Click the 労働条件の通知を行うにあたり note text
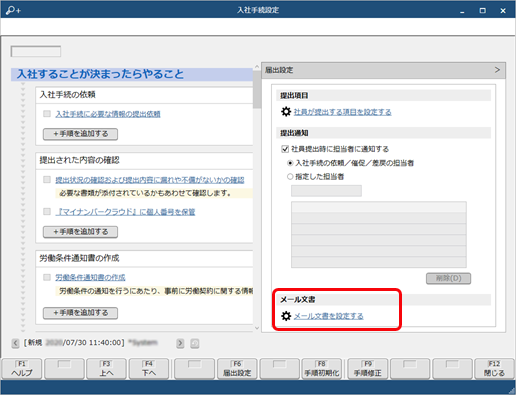This screenshot has width=516, height=395. point(156,291)
